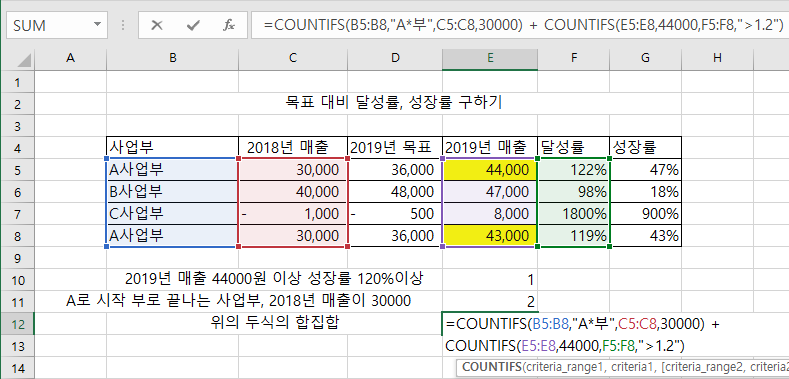Open the Name Box dropdown arrow

pyautogui.click(x=97, y=25)
